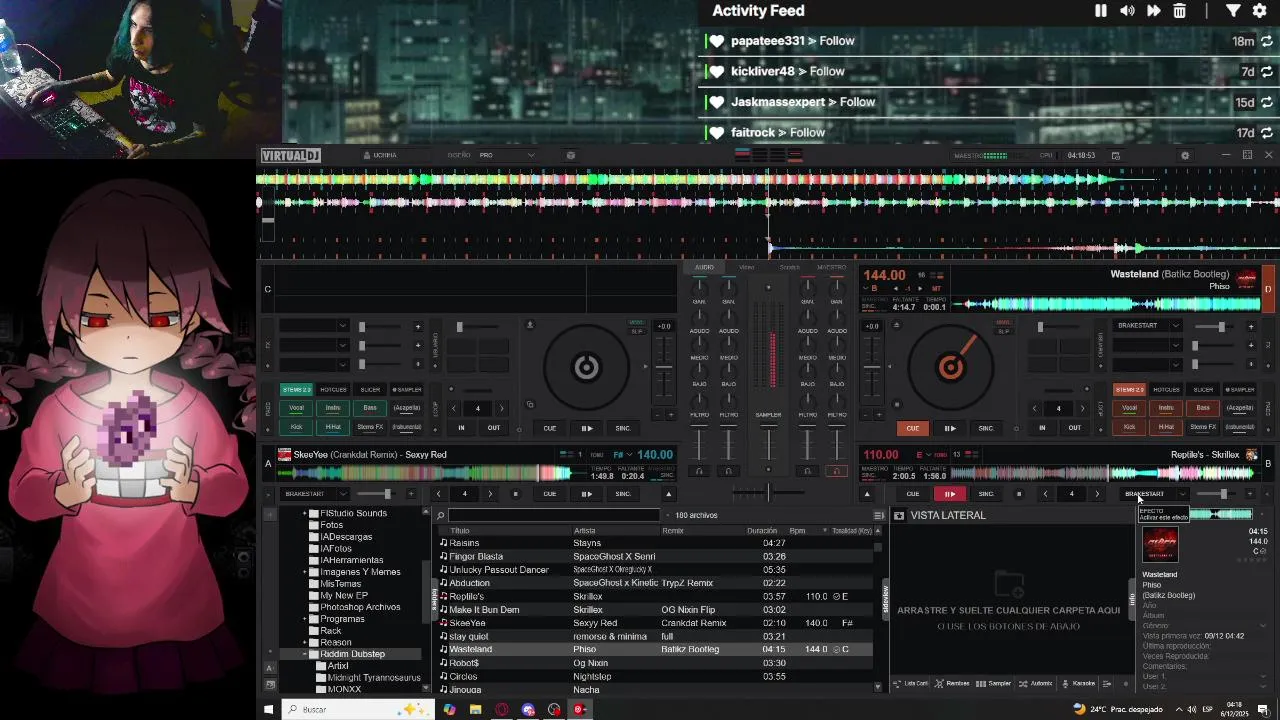Play or pause right deck D
The width and height of the screenshot is (1280, 720).
(x=949, y=428)
